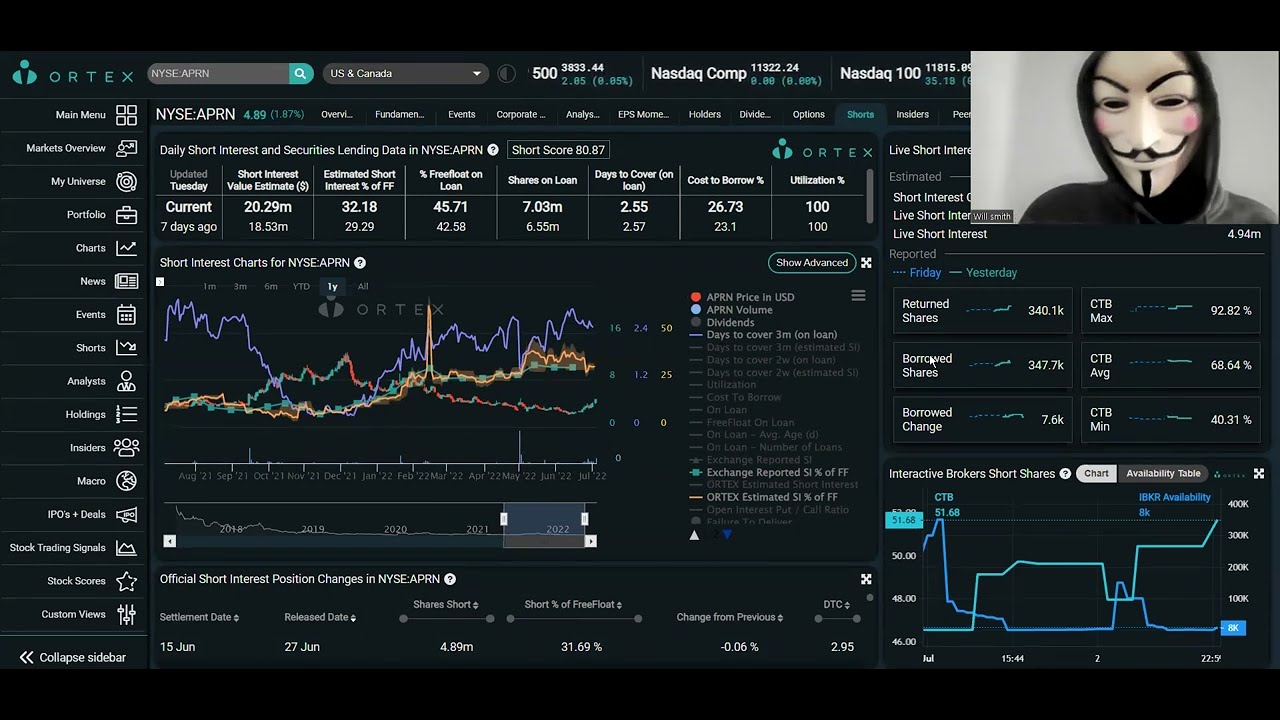Open Markets Overview sidebar icon

[x=126, y=148]
